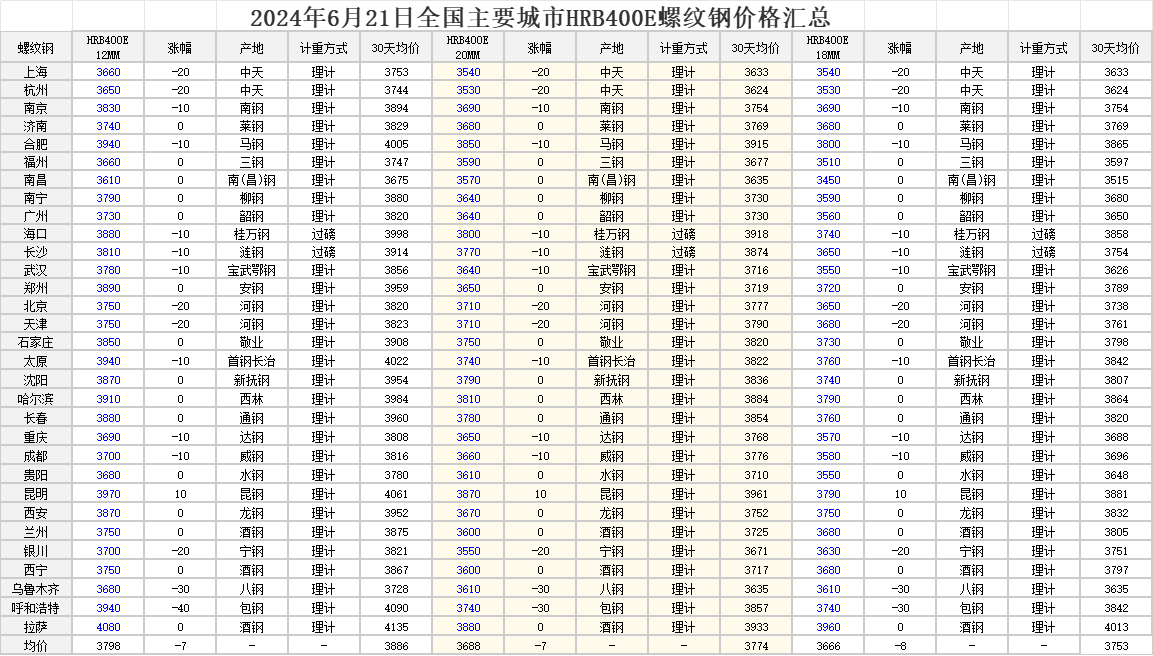Click the 合肥 city row label
The height and width of the screenshot is (656, 1153).
point(36,144)
